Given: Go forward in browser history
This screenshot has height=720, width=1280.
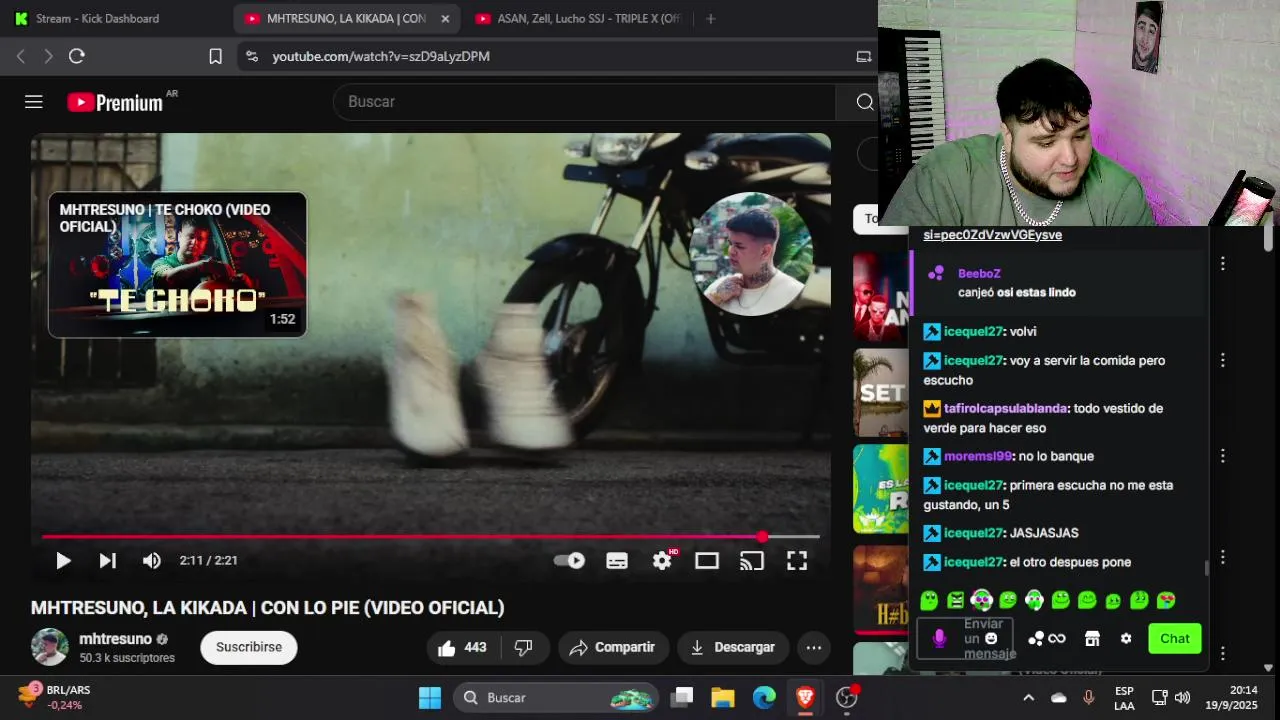Looking at the screenshot, I should coord(48,56).
